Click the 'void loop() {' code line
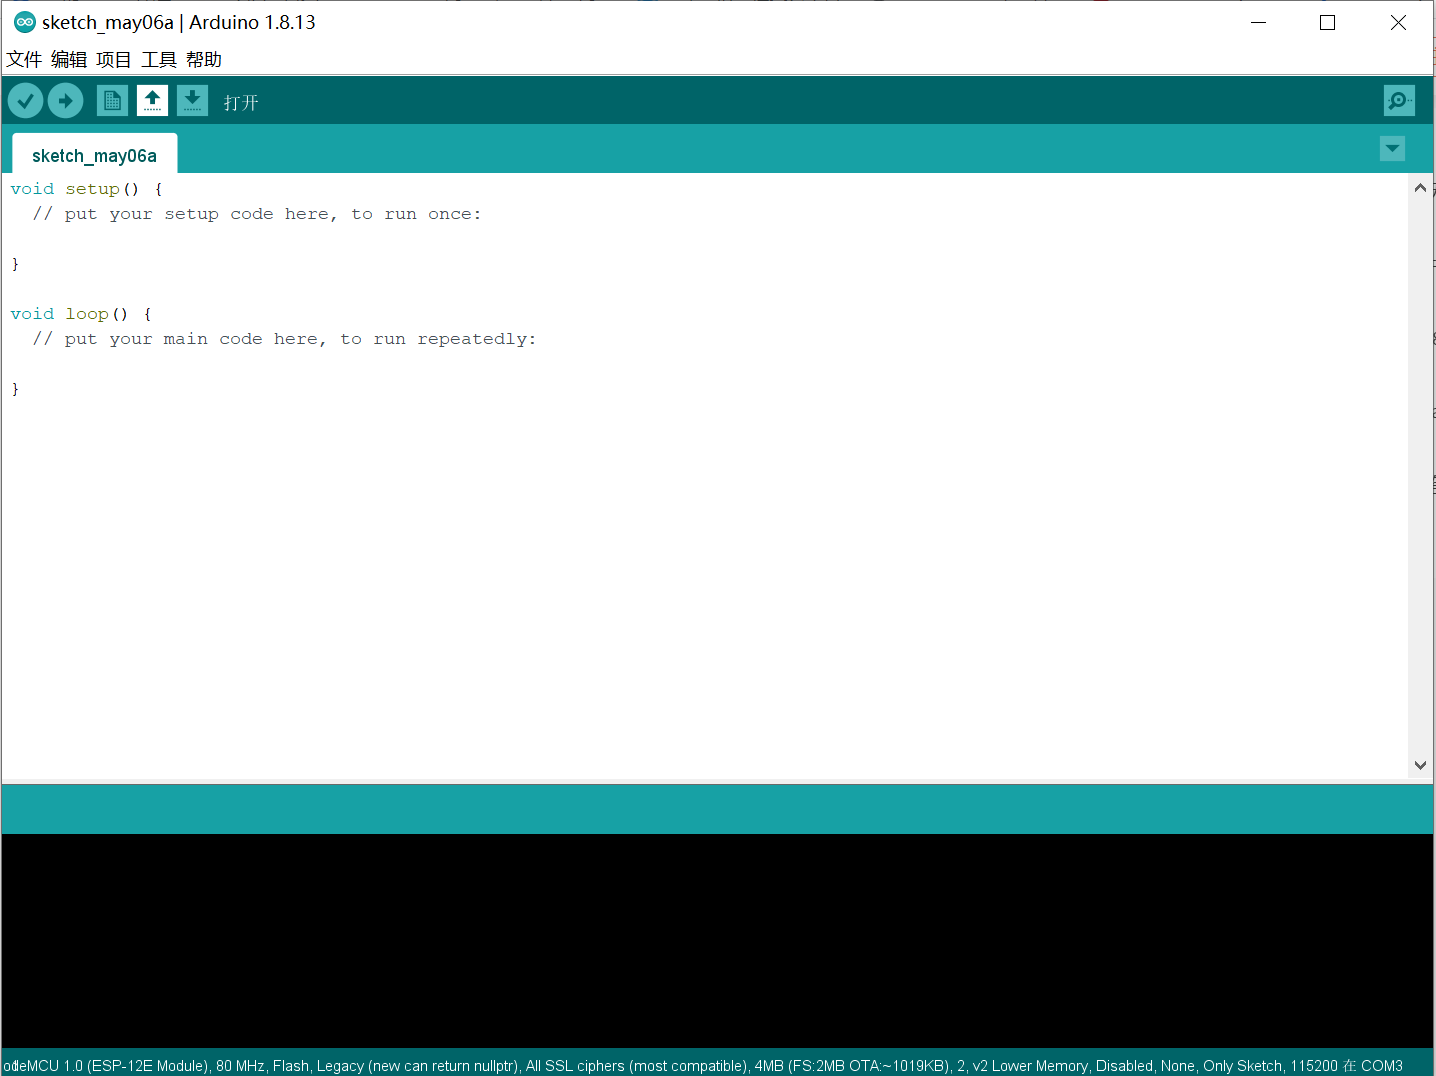Screen dimensions: 1436x1076 (x=81, y=314)
